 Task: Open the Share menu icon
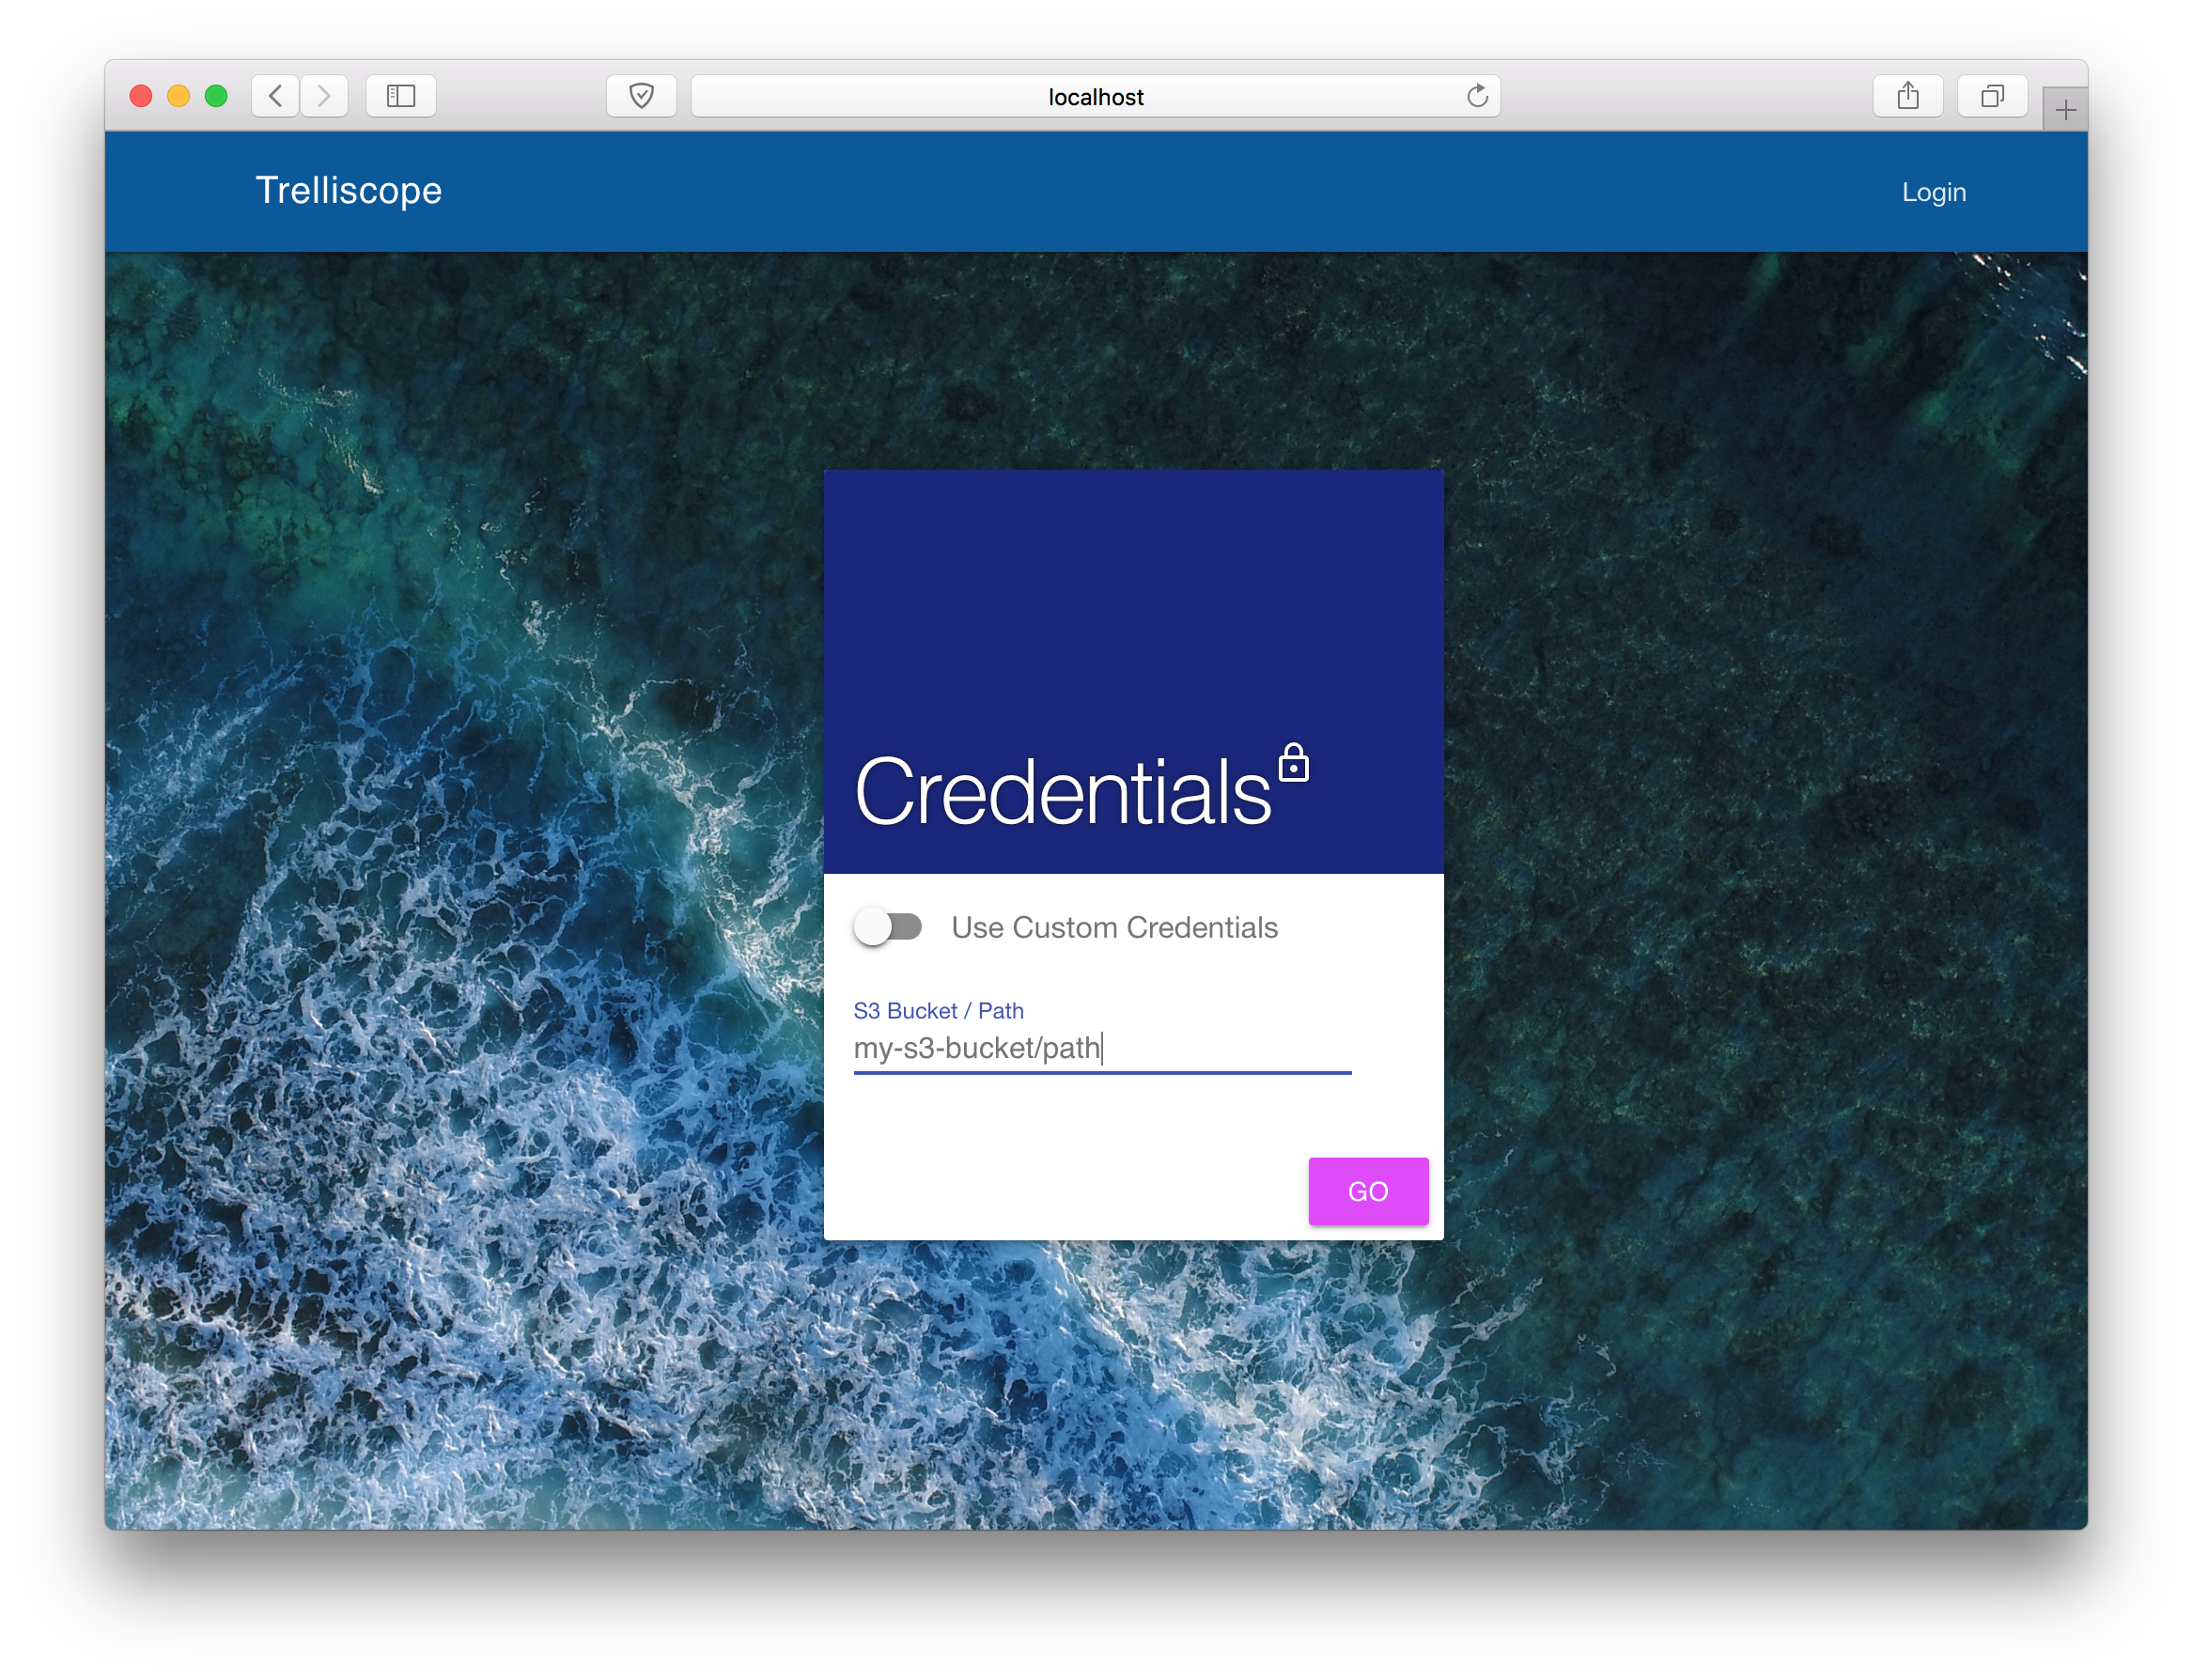click(x=1907, y=96)
